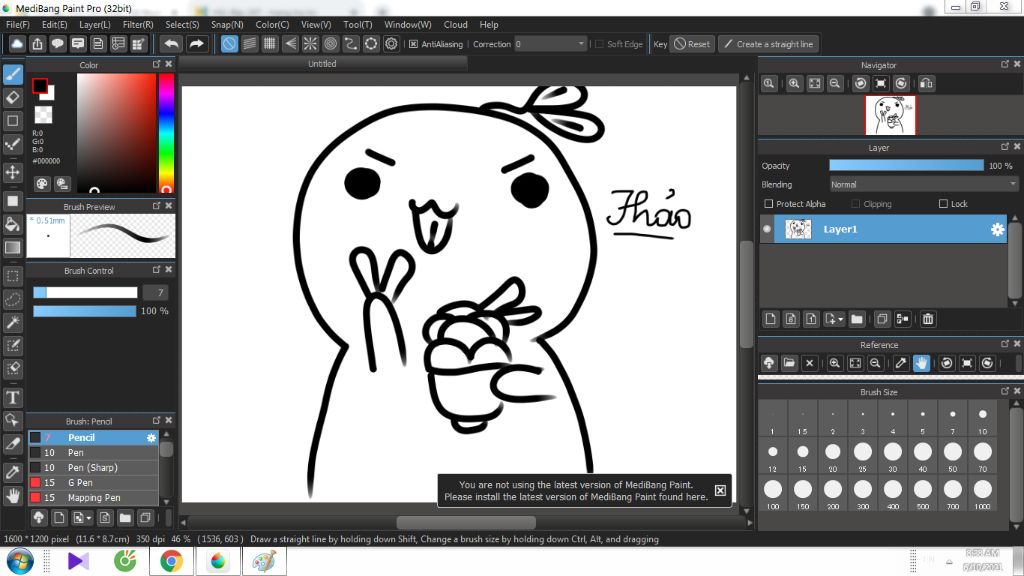This screenshot has width=1024, height=576.
Task: Select the Gradient tool
Action: click(x=13, y=248)
